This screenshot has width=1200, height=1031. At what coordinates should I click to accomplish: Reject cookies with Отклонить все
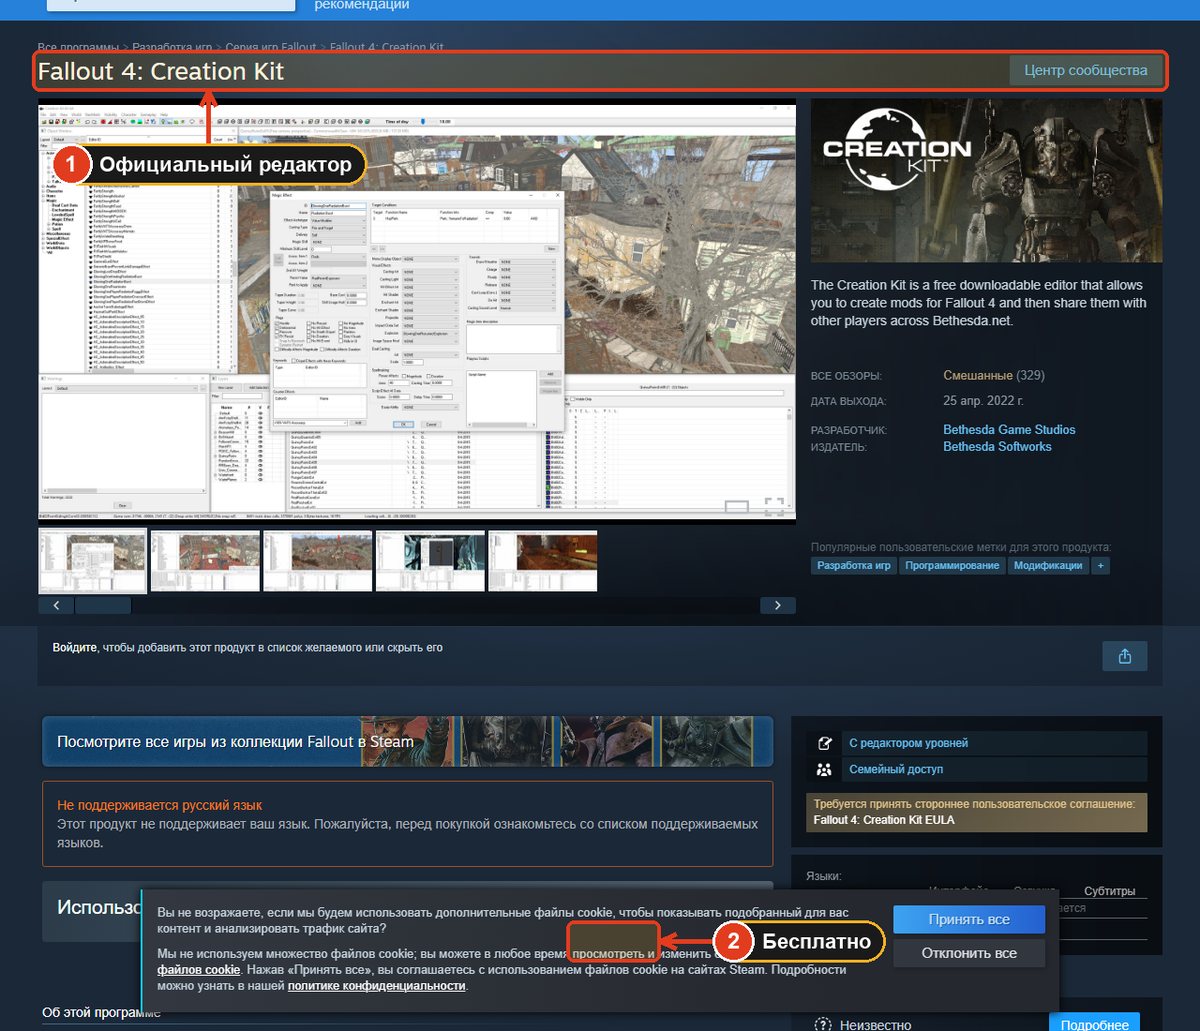969,953
